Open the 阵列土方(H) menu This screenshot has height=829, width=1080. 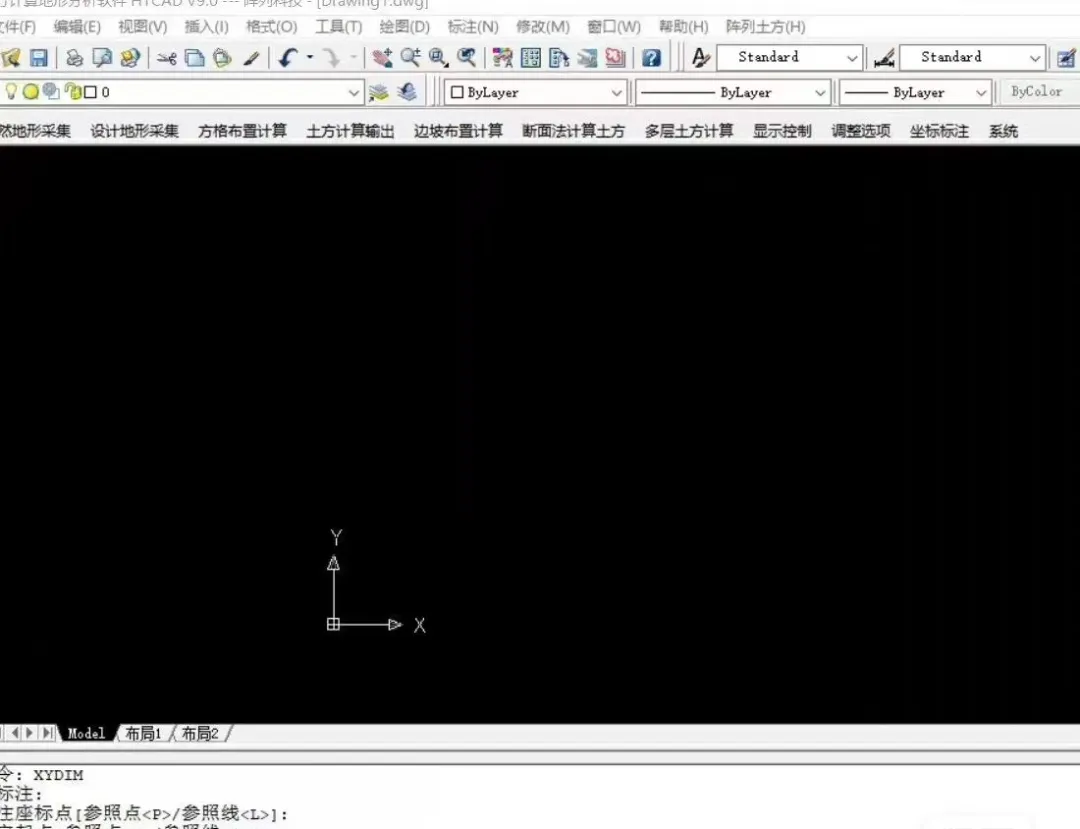pyautogui.click(x=765, y=27)
